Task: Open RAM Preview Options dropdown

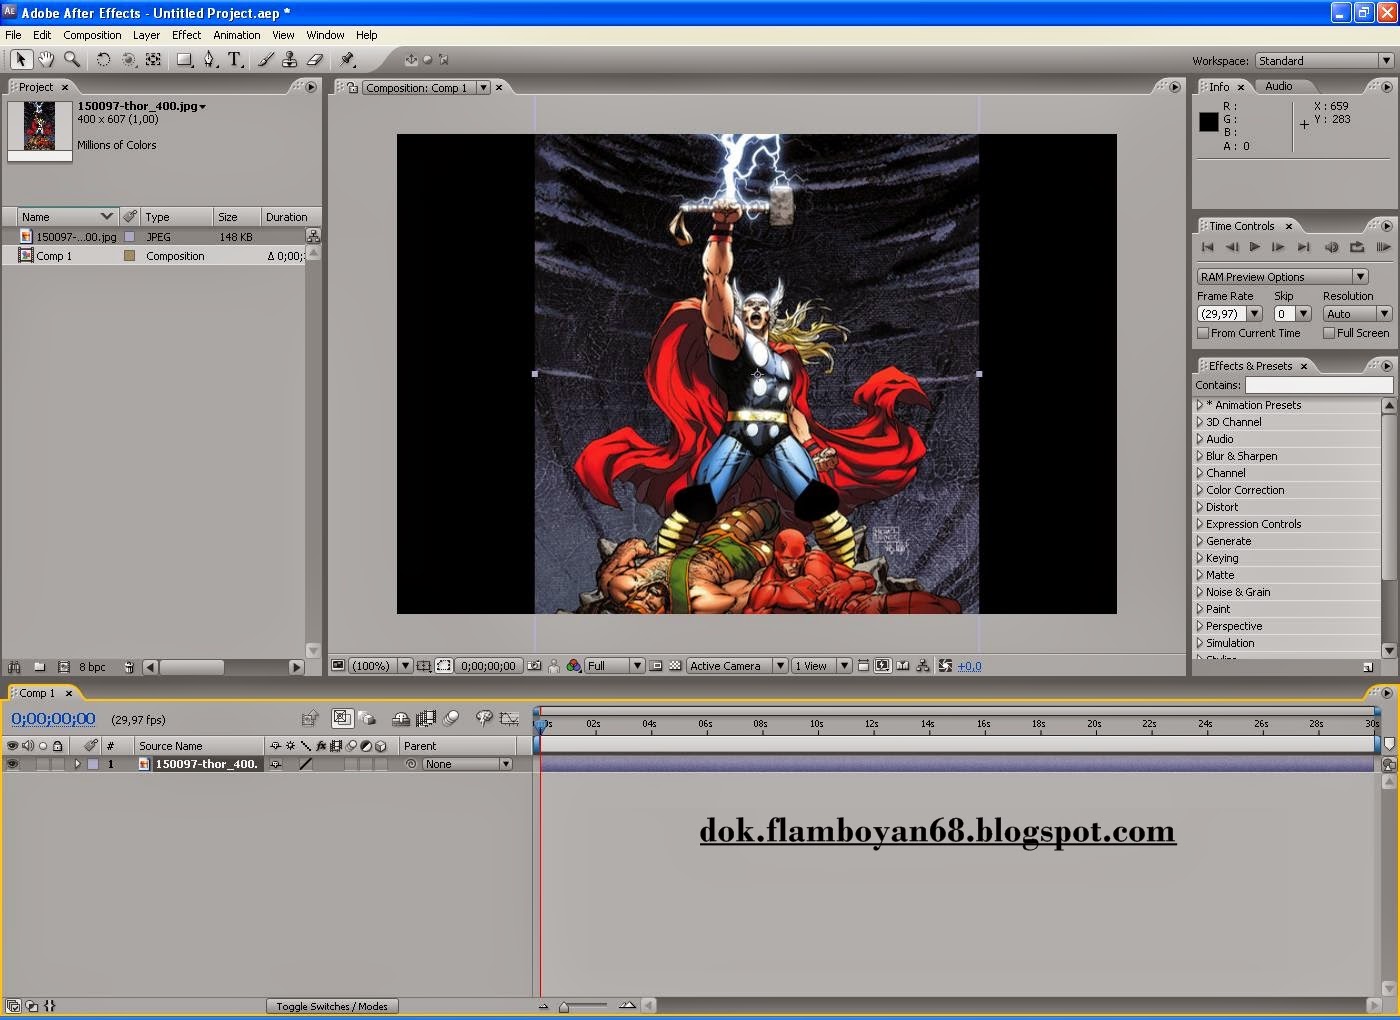Action: pyautogui.click(x=1282, y=277)
